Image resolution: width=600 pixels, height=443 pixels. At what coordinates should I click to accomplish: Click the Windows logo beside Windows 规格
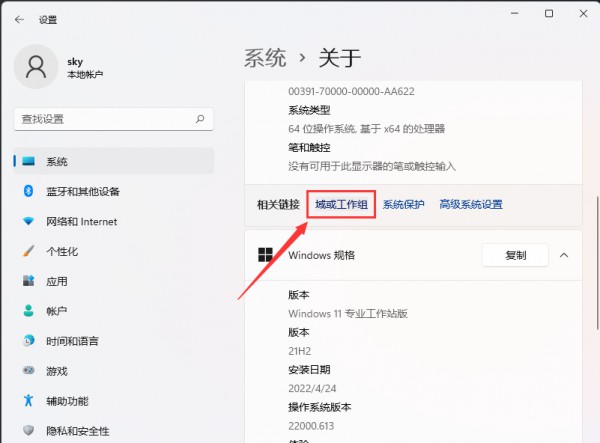(265, 255)
